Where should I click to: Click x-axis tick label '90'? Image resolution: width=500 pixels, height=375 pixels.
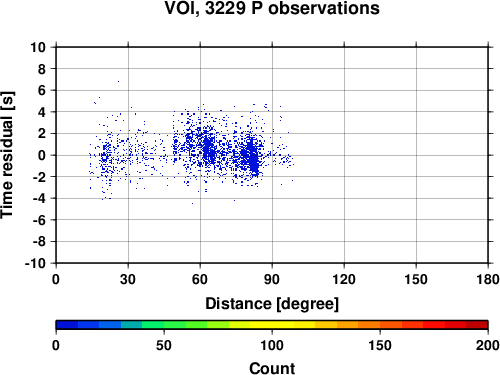272,279
